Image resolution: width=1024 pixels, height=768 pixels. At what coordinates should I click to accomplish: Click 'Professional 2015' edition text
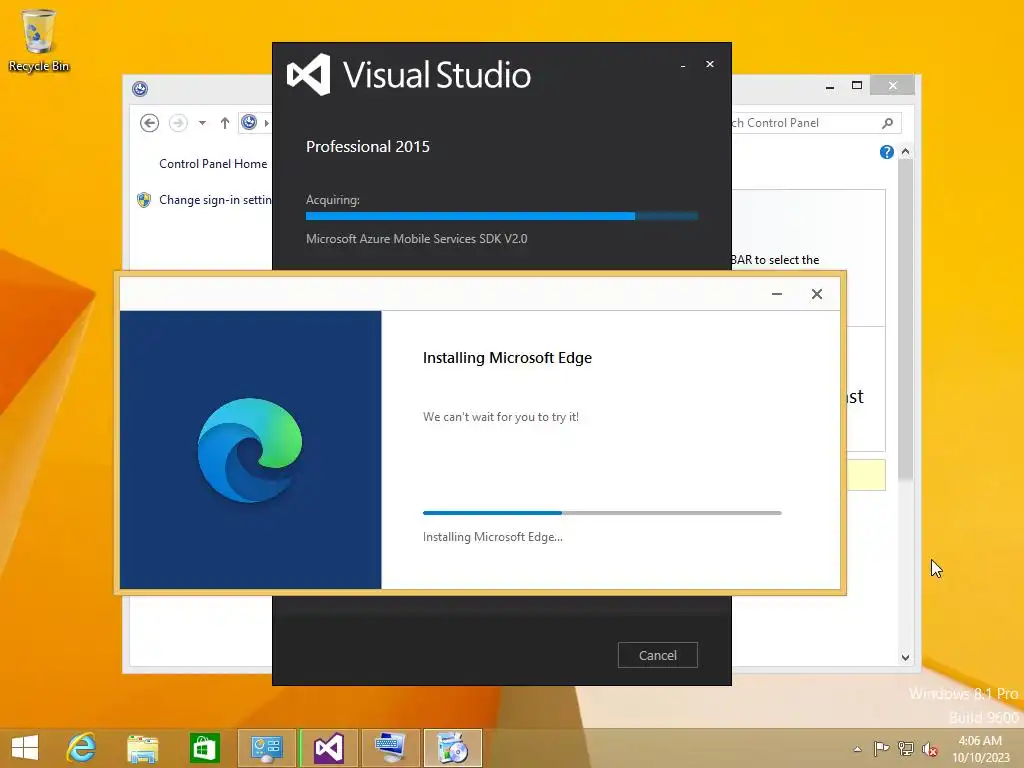pos(368,146)
